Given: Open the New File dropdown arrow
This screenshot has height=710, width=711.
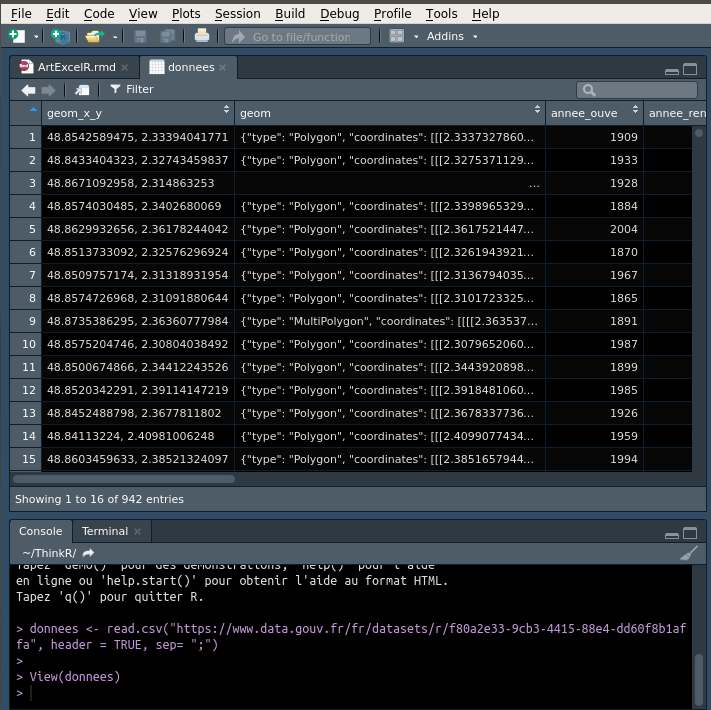Looking at the screenshot, I should point(36,37).
